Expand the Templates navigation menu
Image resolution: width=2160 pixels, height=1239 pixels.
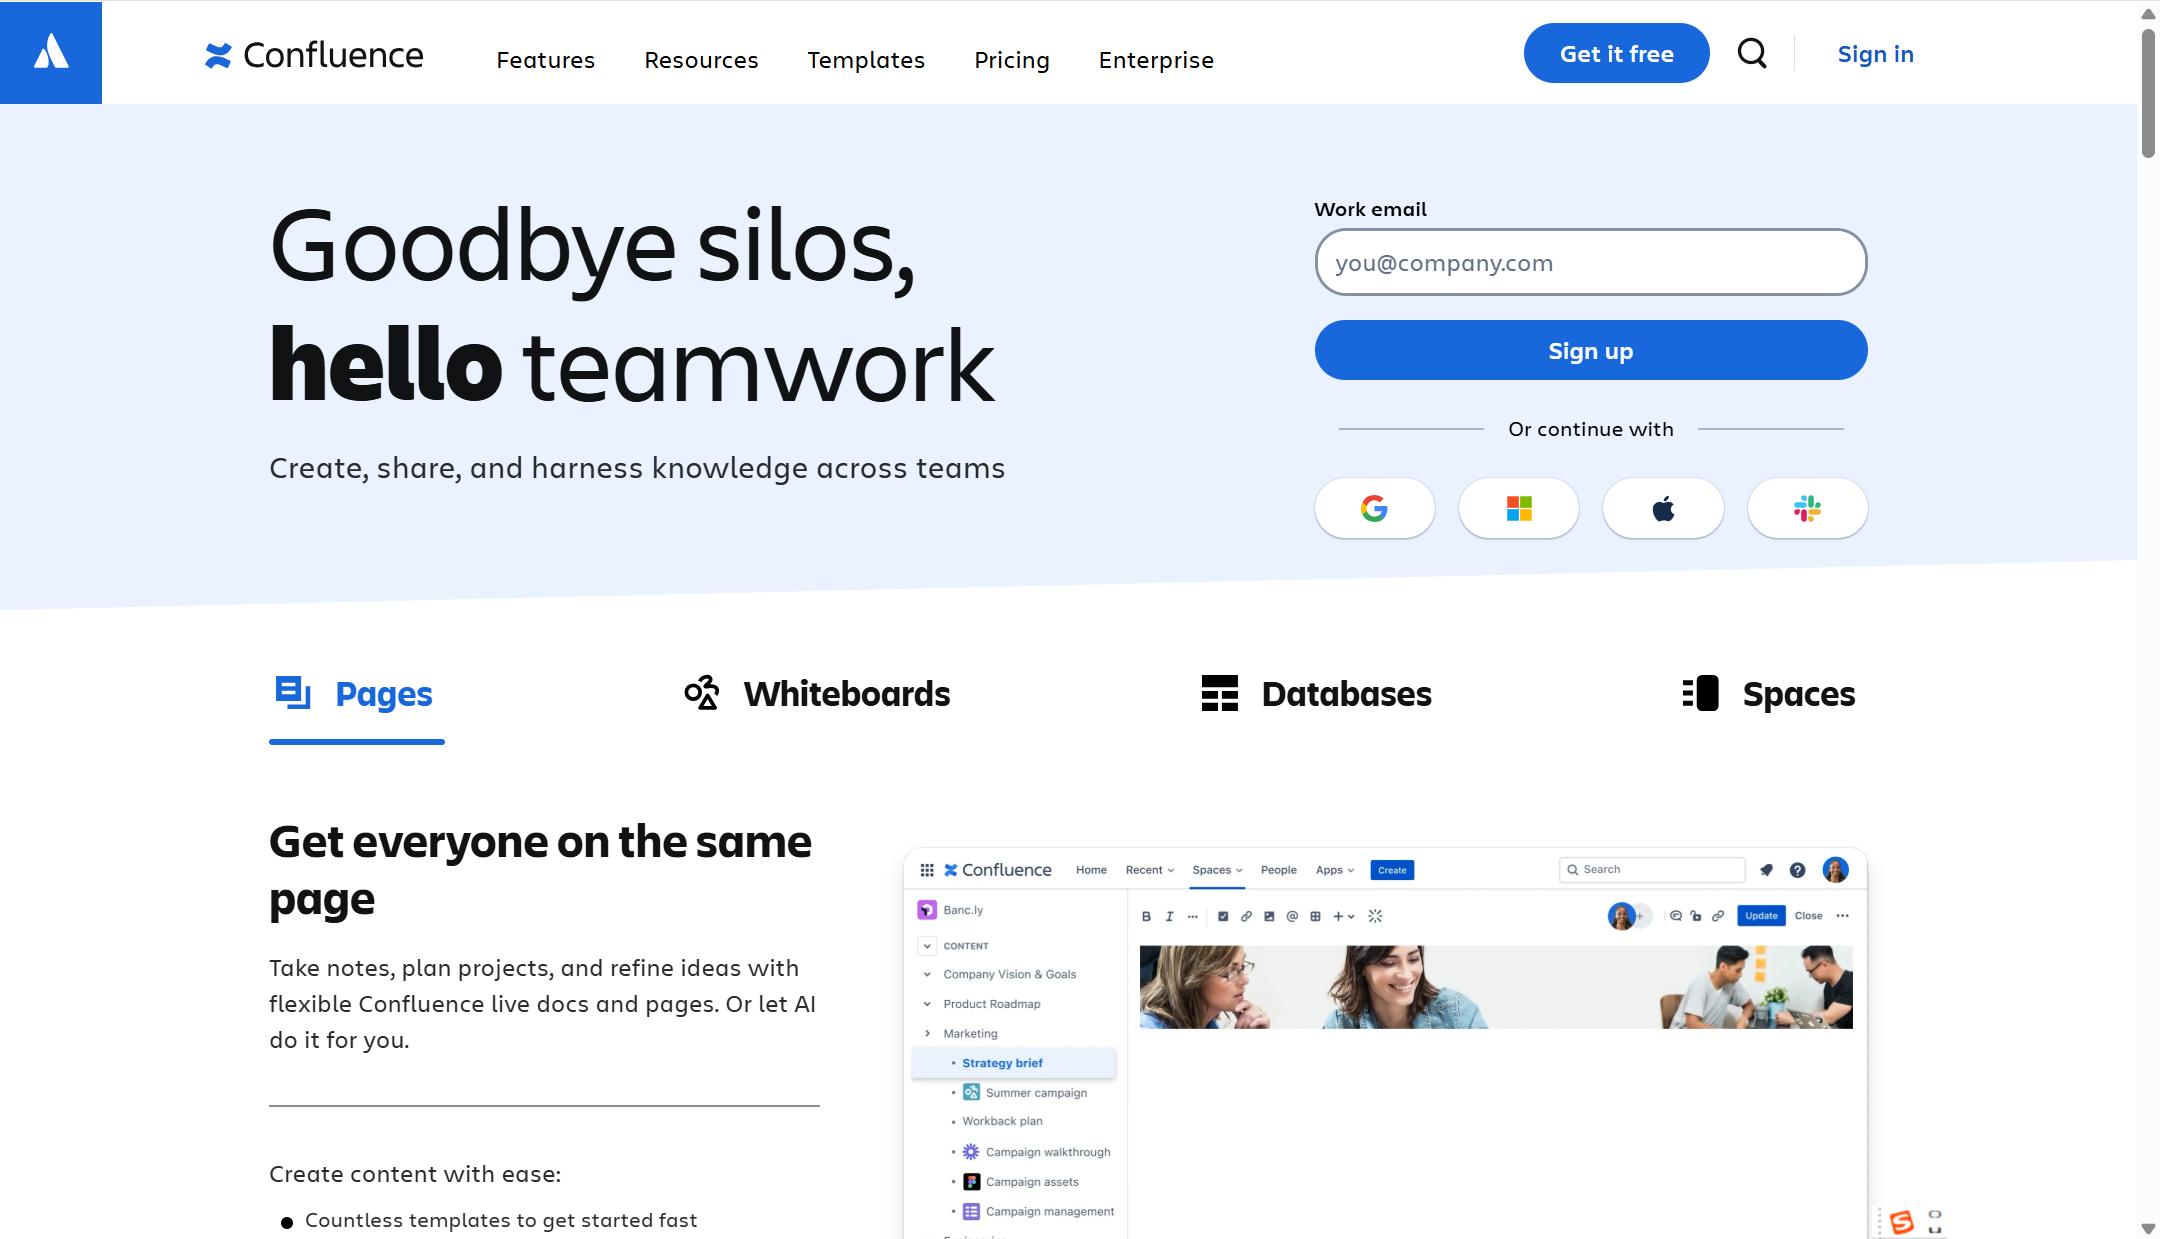[x=866, y=60]
